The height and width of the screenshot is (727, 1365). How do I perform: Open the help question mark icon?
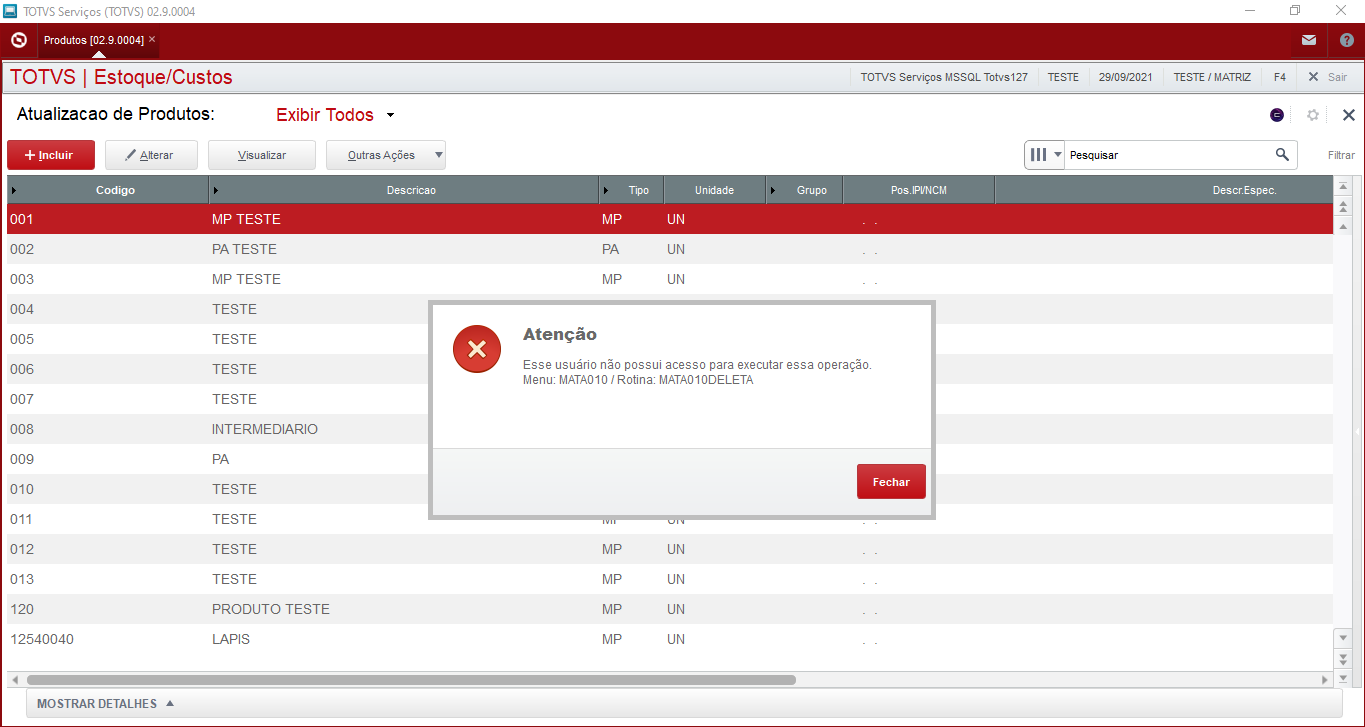coord(1347,40)
